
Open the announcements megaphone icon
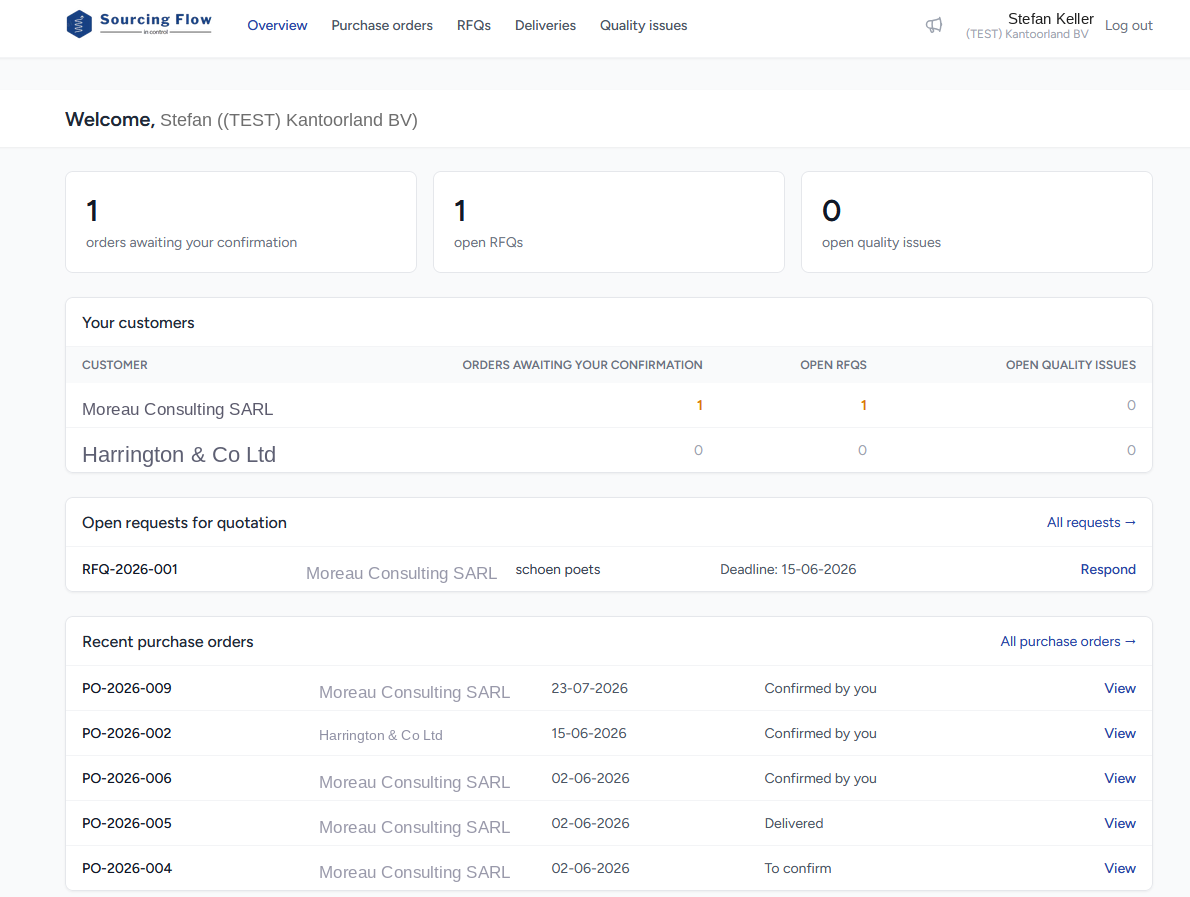[933, 26]
